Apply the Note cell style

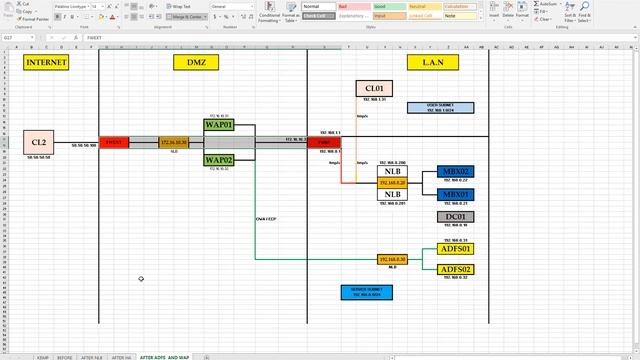460,16
